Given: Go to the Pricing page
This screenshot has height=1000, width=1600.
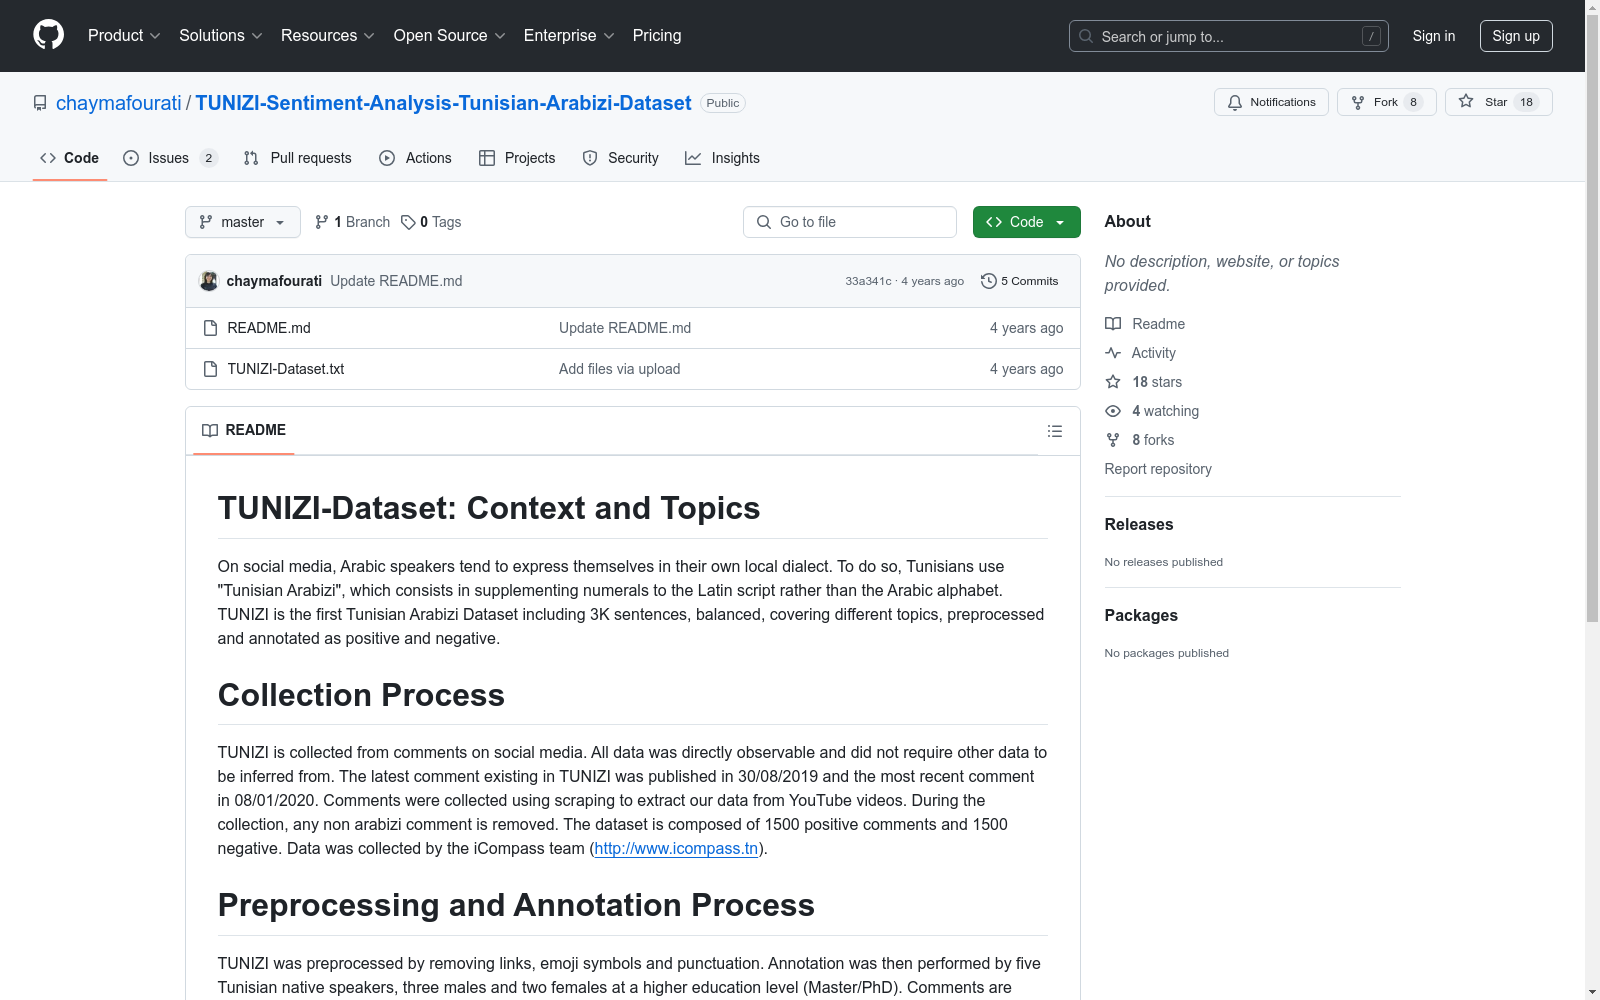Looking at the screenshot, I should click(x=657, y=36).
